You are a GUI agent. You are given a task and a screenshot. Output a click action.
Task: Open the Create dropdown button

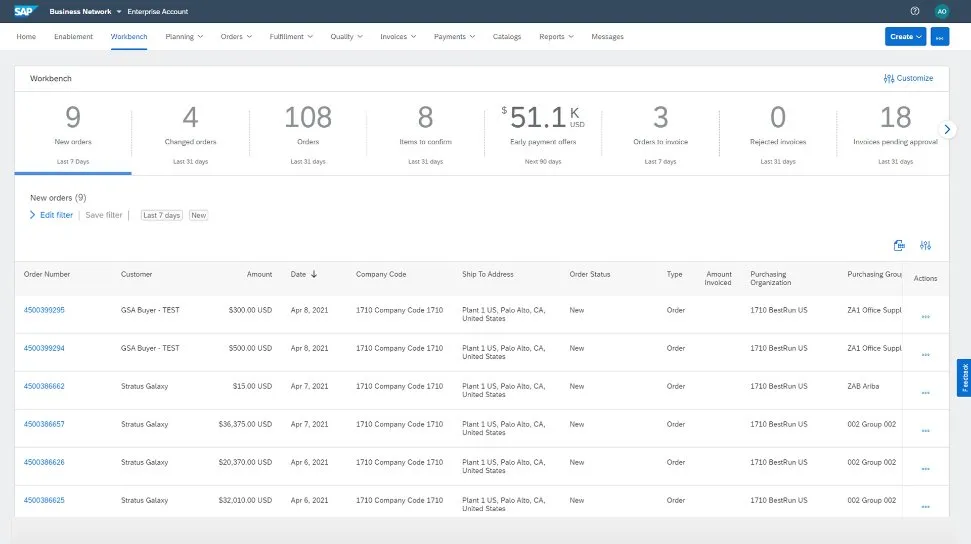coord(905,37)
